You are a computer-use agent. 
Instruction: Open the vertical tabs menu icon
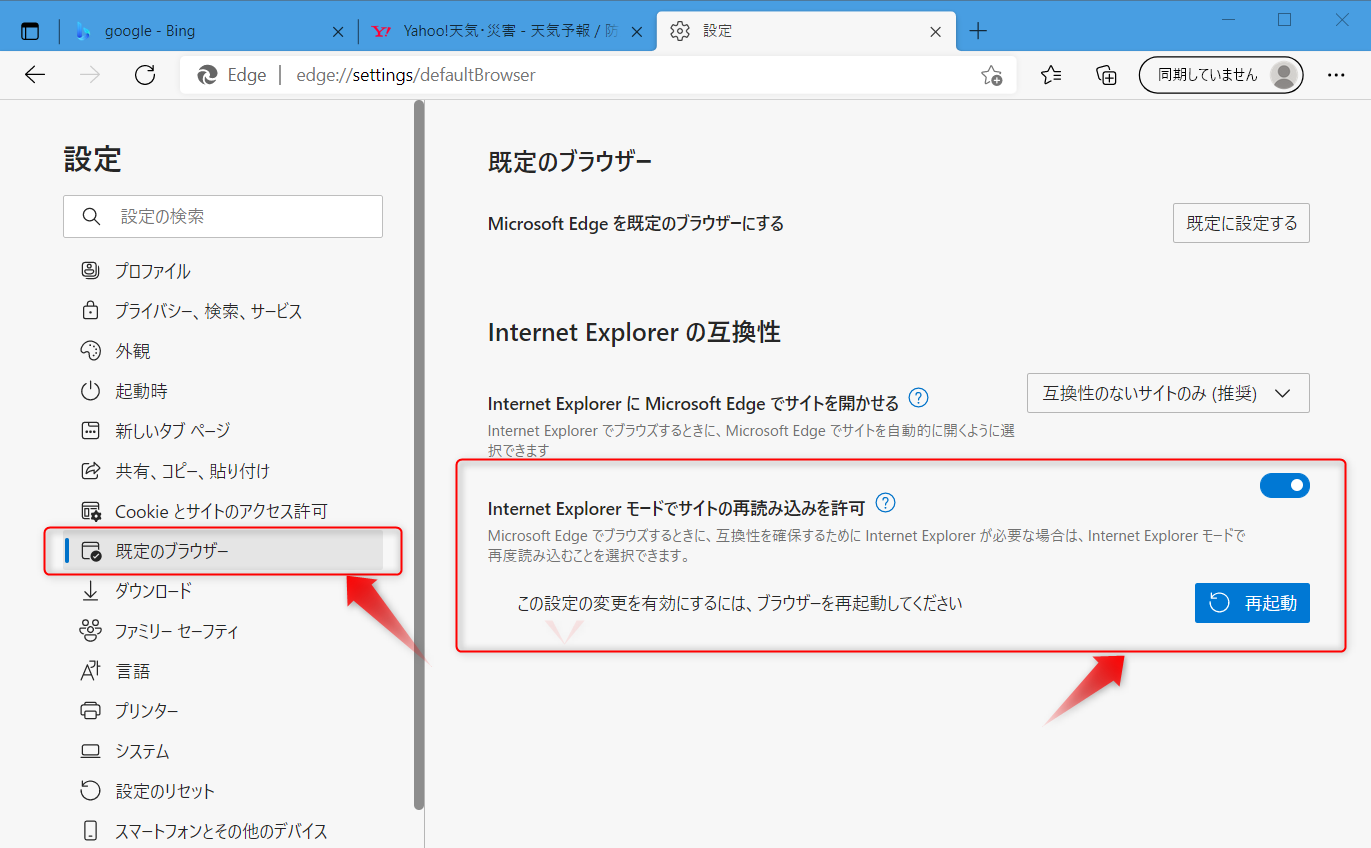click(x=30, y=31)
